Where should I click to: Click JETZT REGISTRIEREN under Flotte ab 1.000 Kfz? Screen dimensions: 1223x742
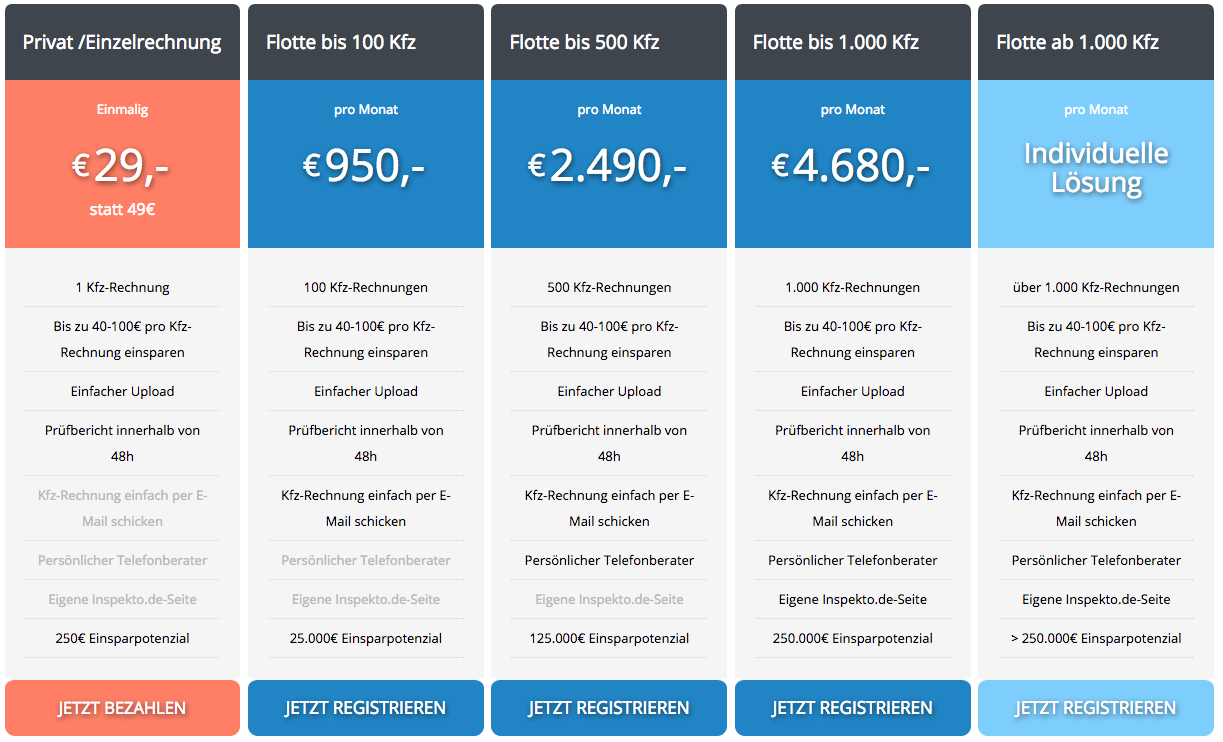(x=1096, y=708)
